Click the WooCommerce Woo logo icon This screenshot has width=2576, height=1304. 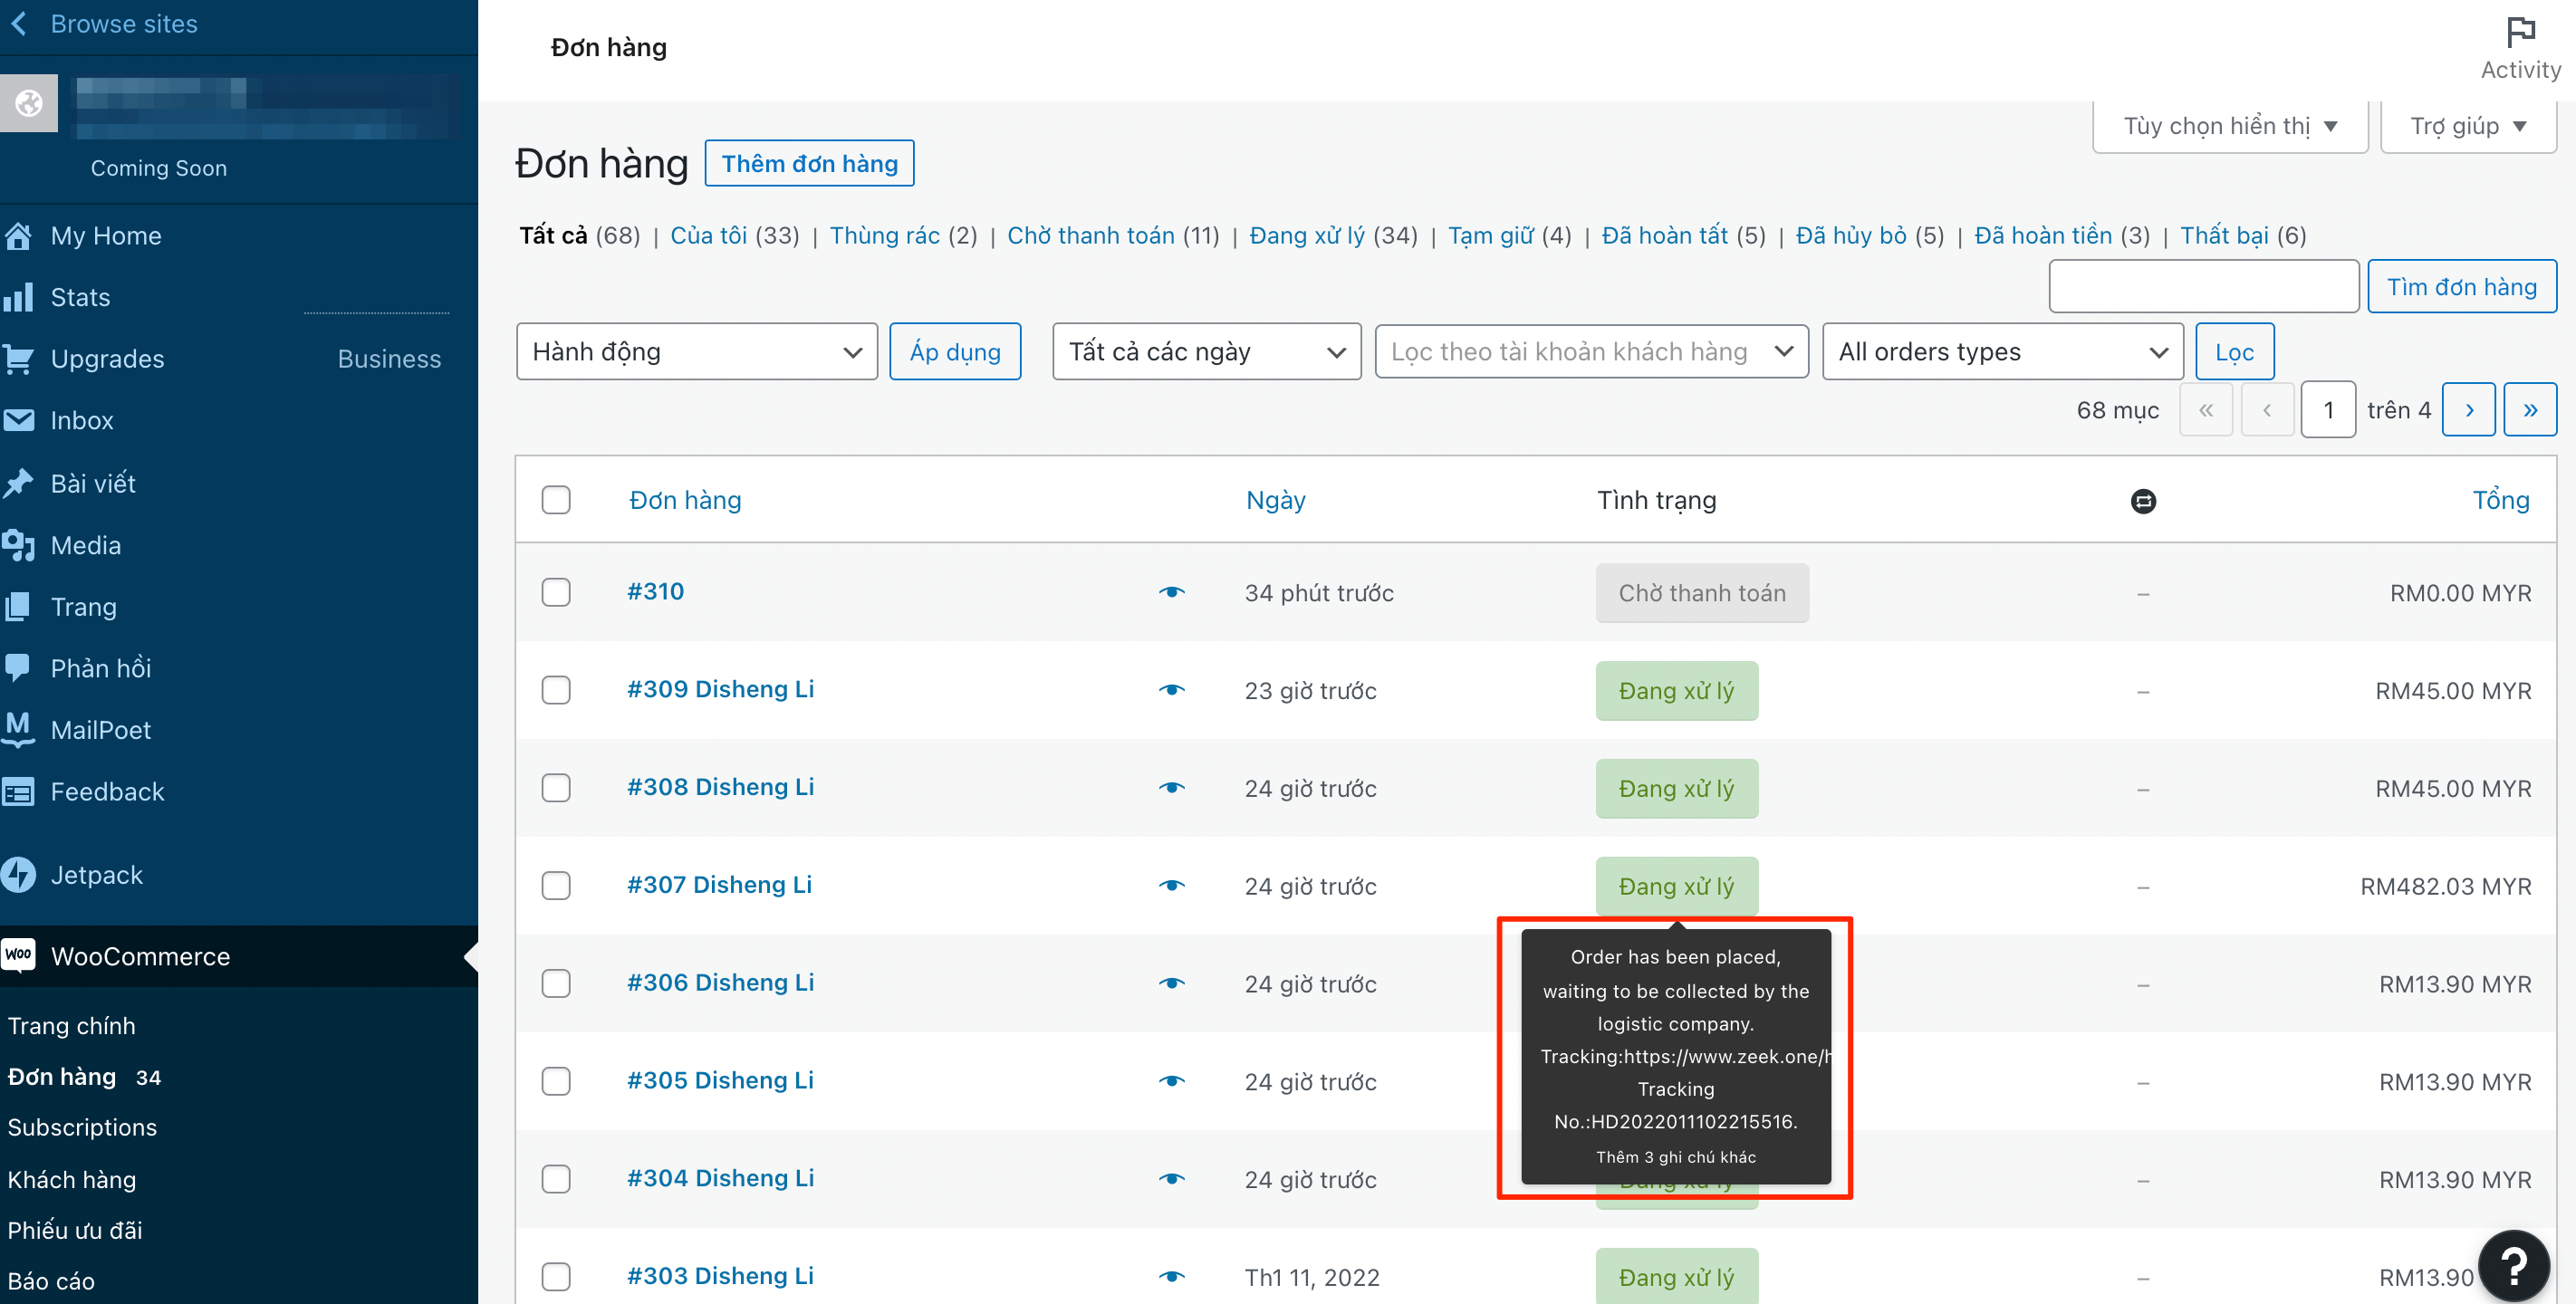coord(18,955)
